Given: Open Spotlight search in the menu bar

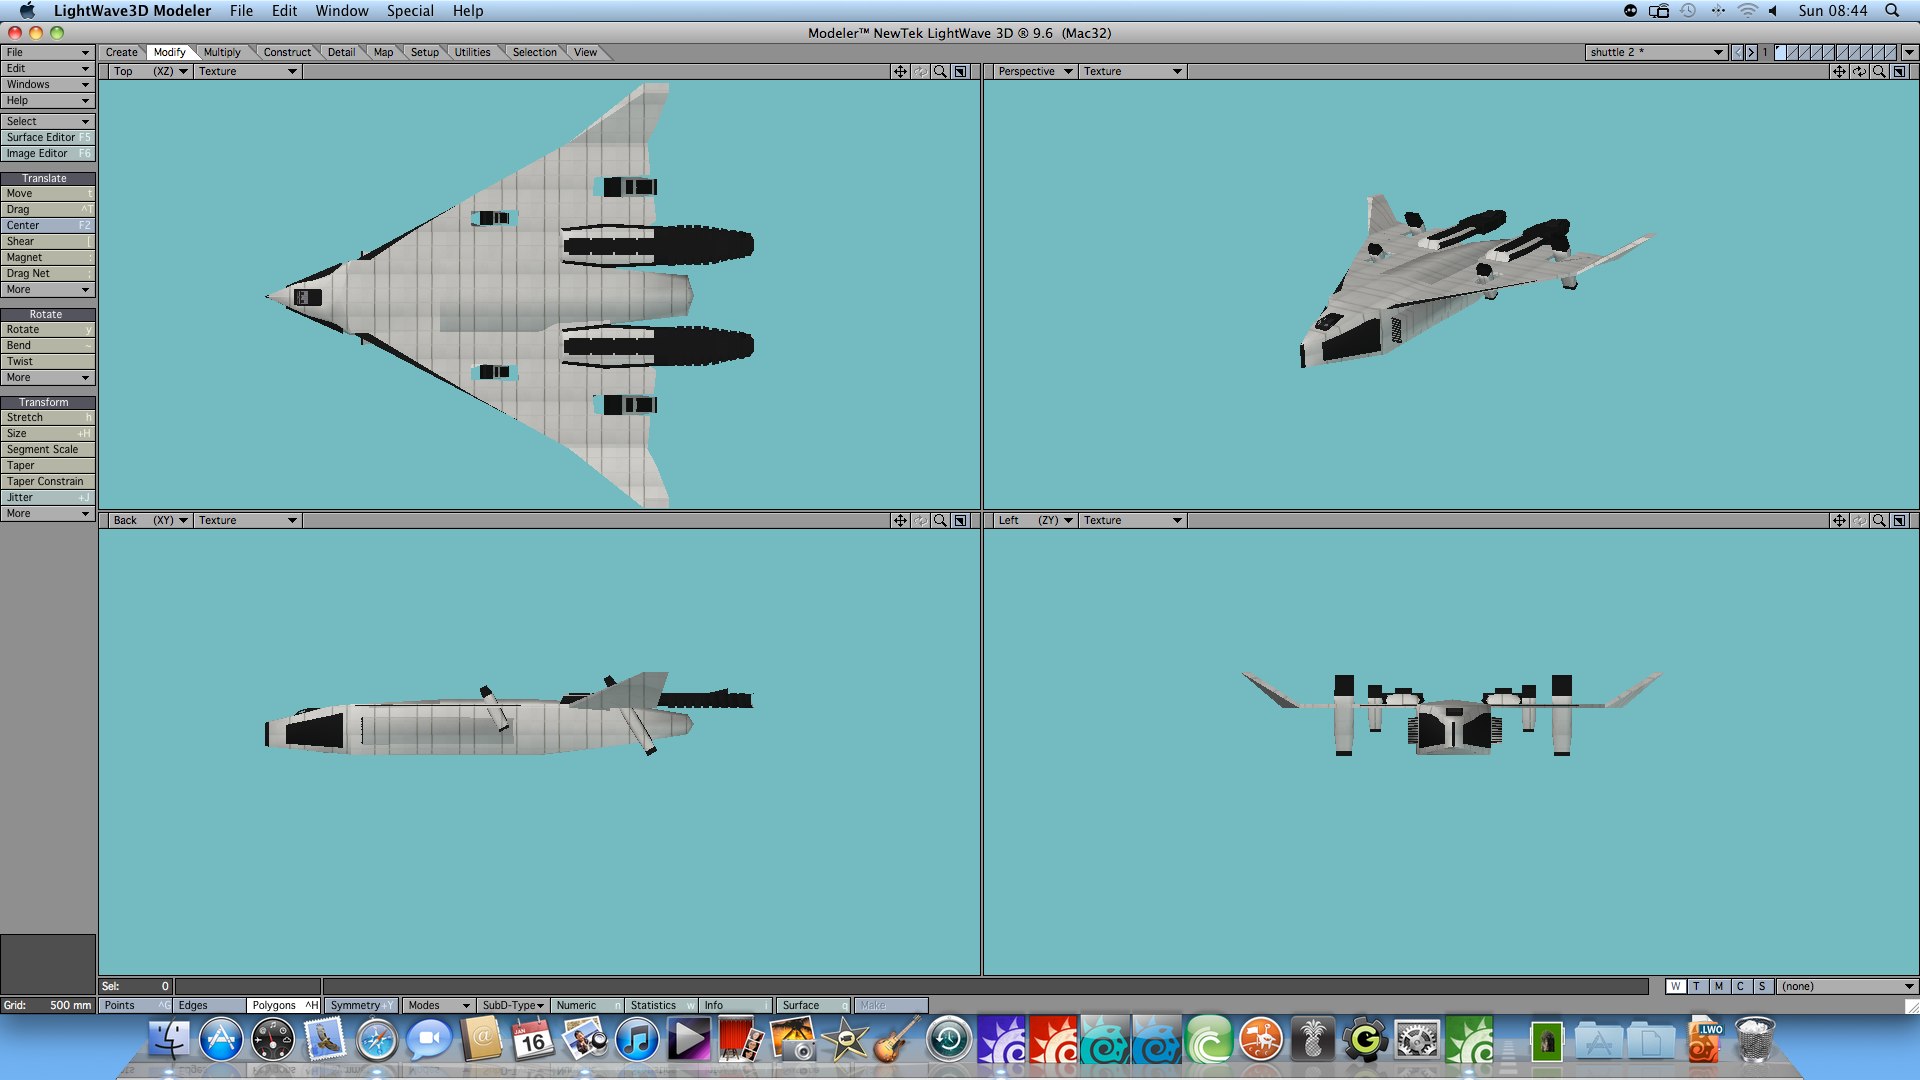Looking at the screenshot, I should point(1892,11).
